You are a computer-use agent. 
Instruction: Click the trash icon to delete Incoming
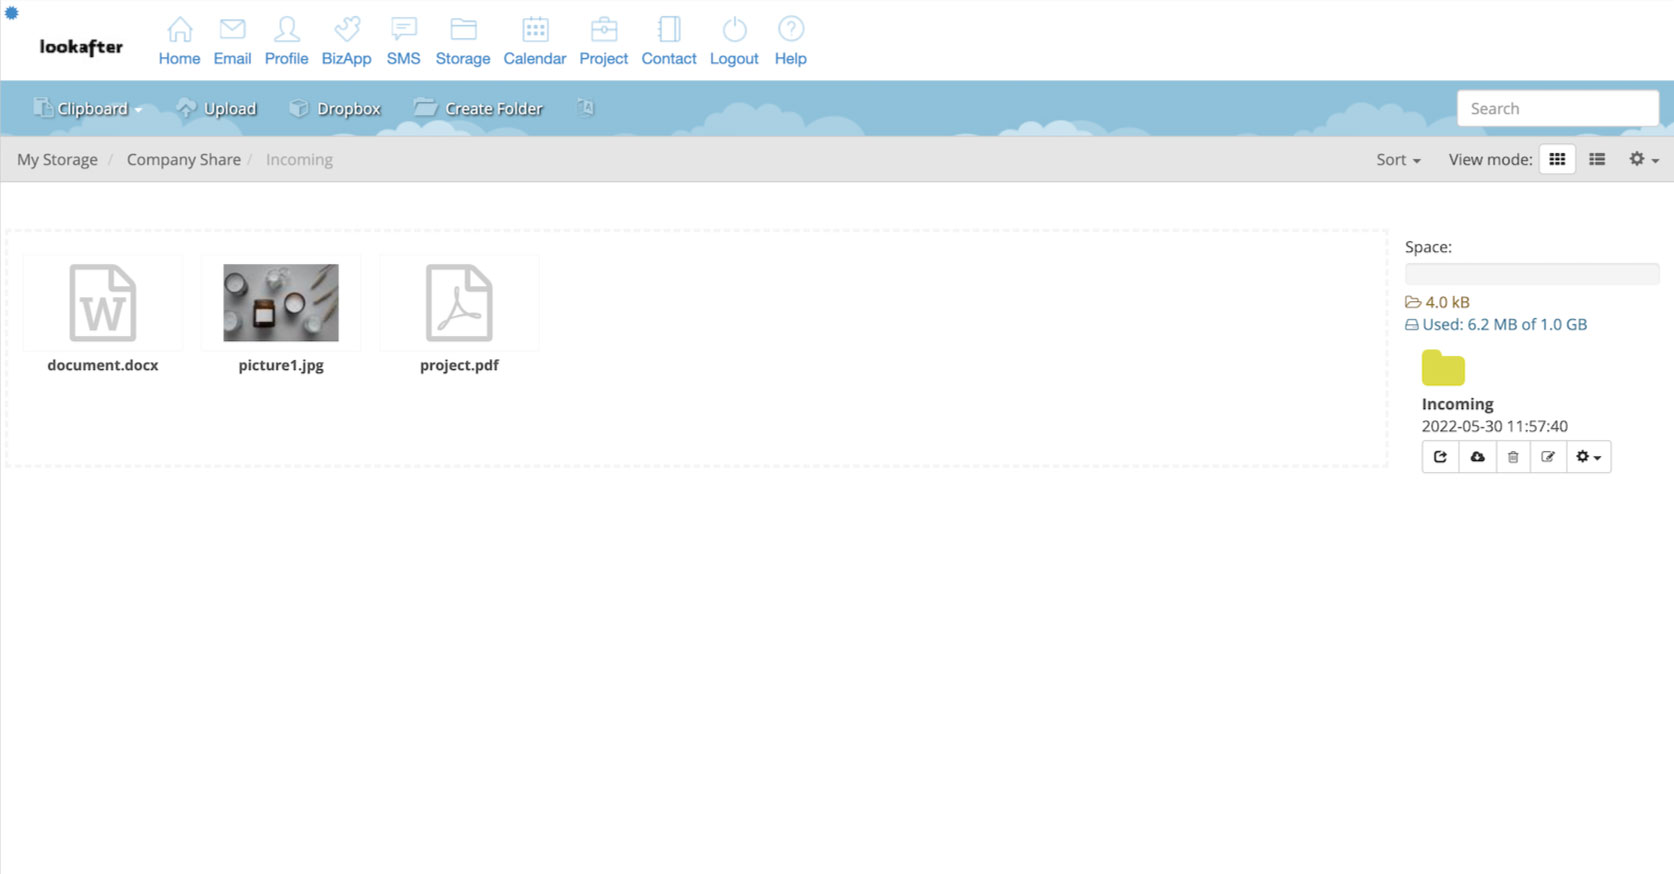[x=1513, y=457]
